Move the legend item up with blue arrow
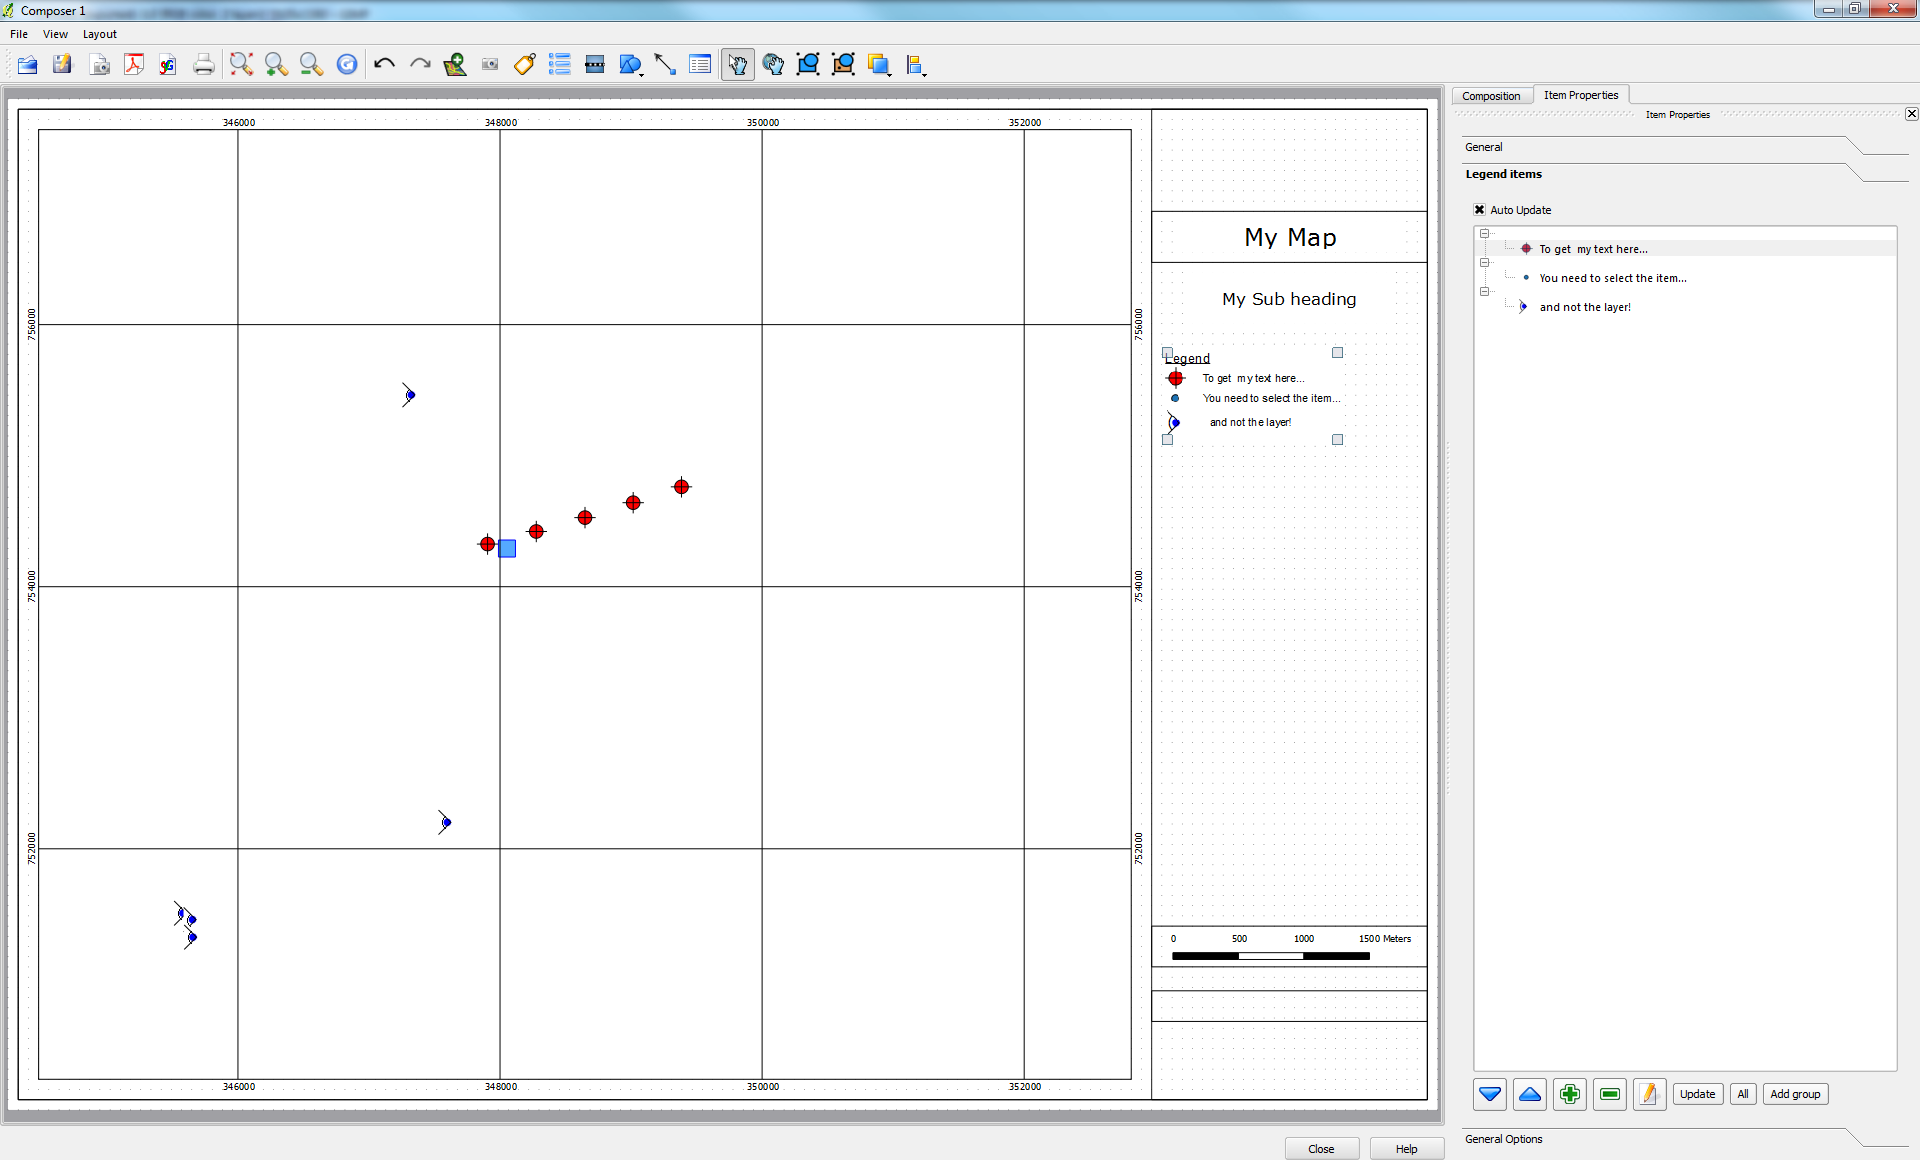The width and height of the screenshot is (1920, 1160). point(1530,1094)
